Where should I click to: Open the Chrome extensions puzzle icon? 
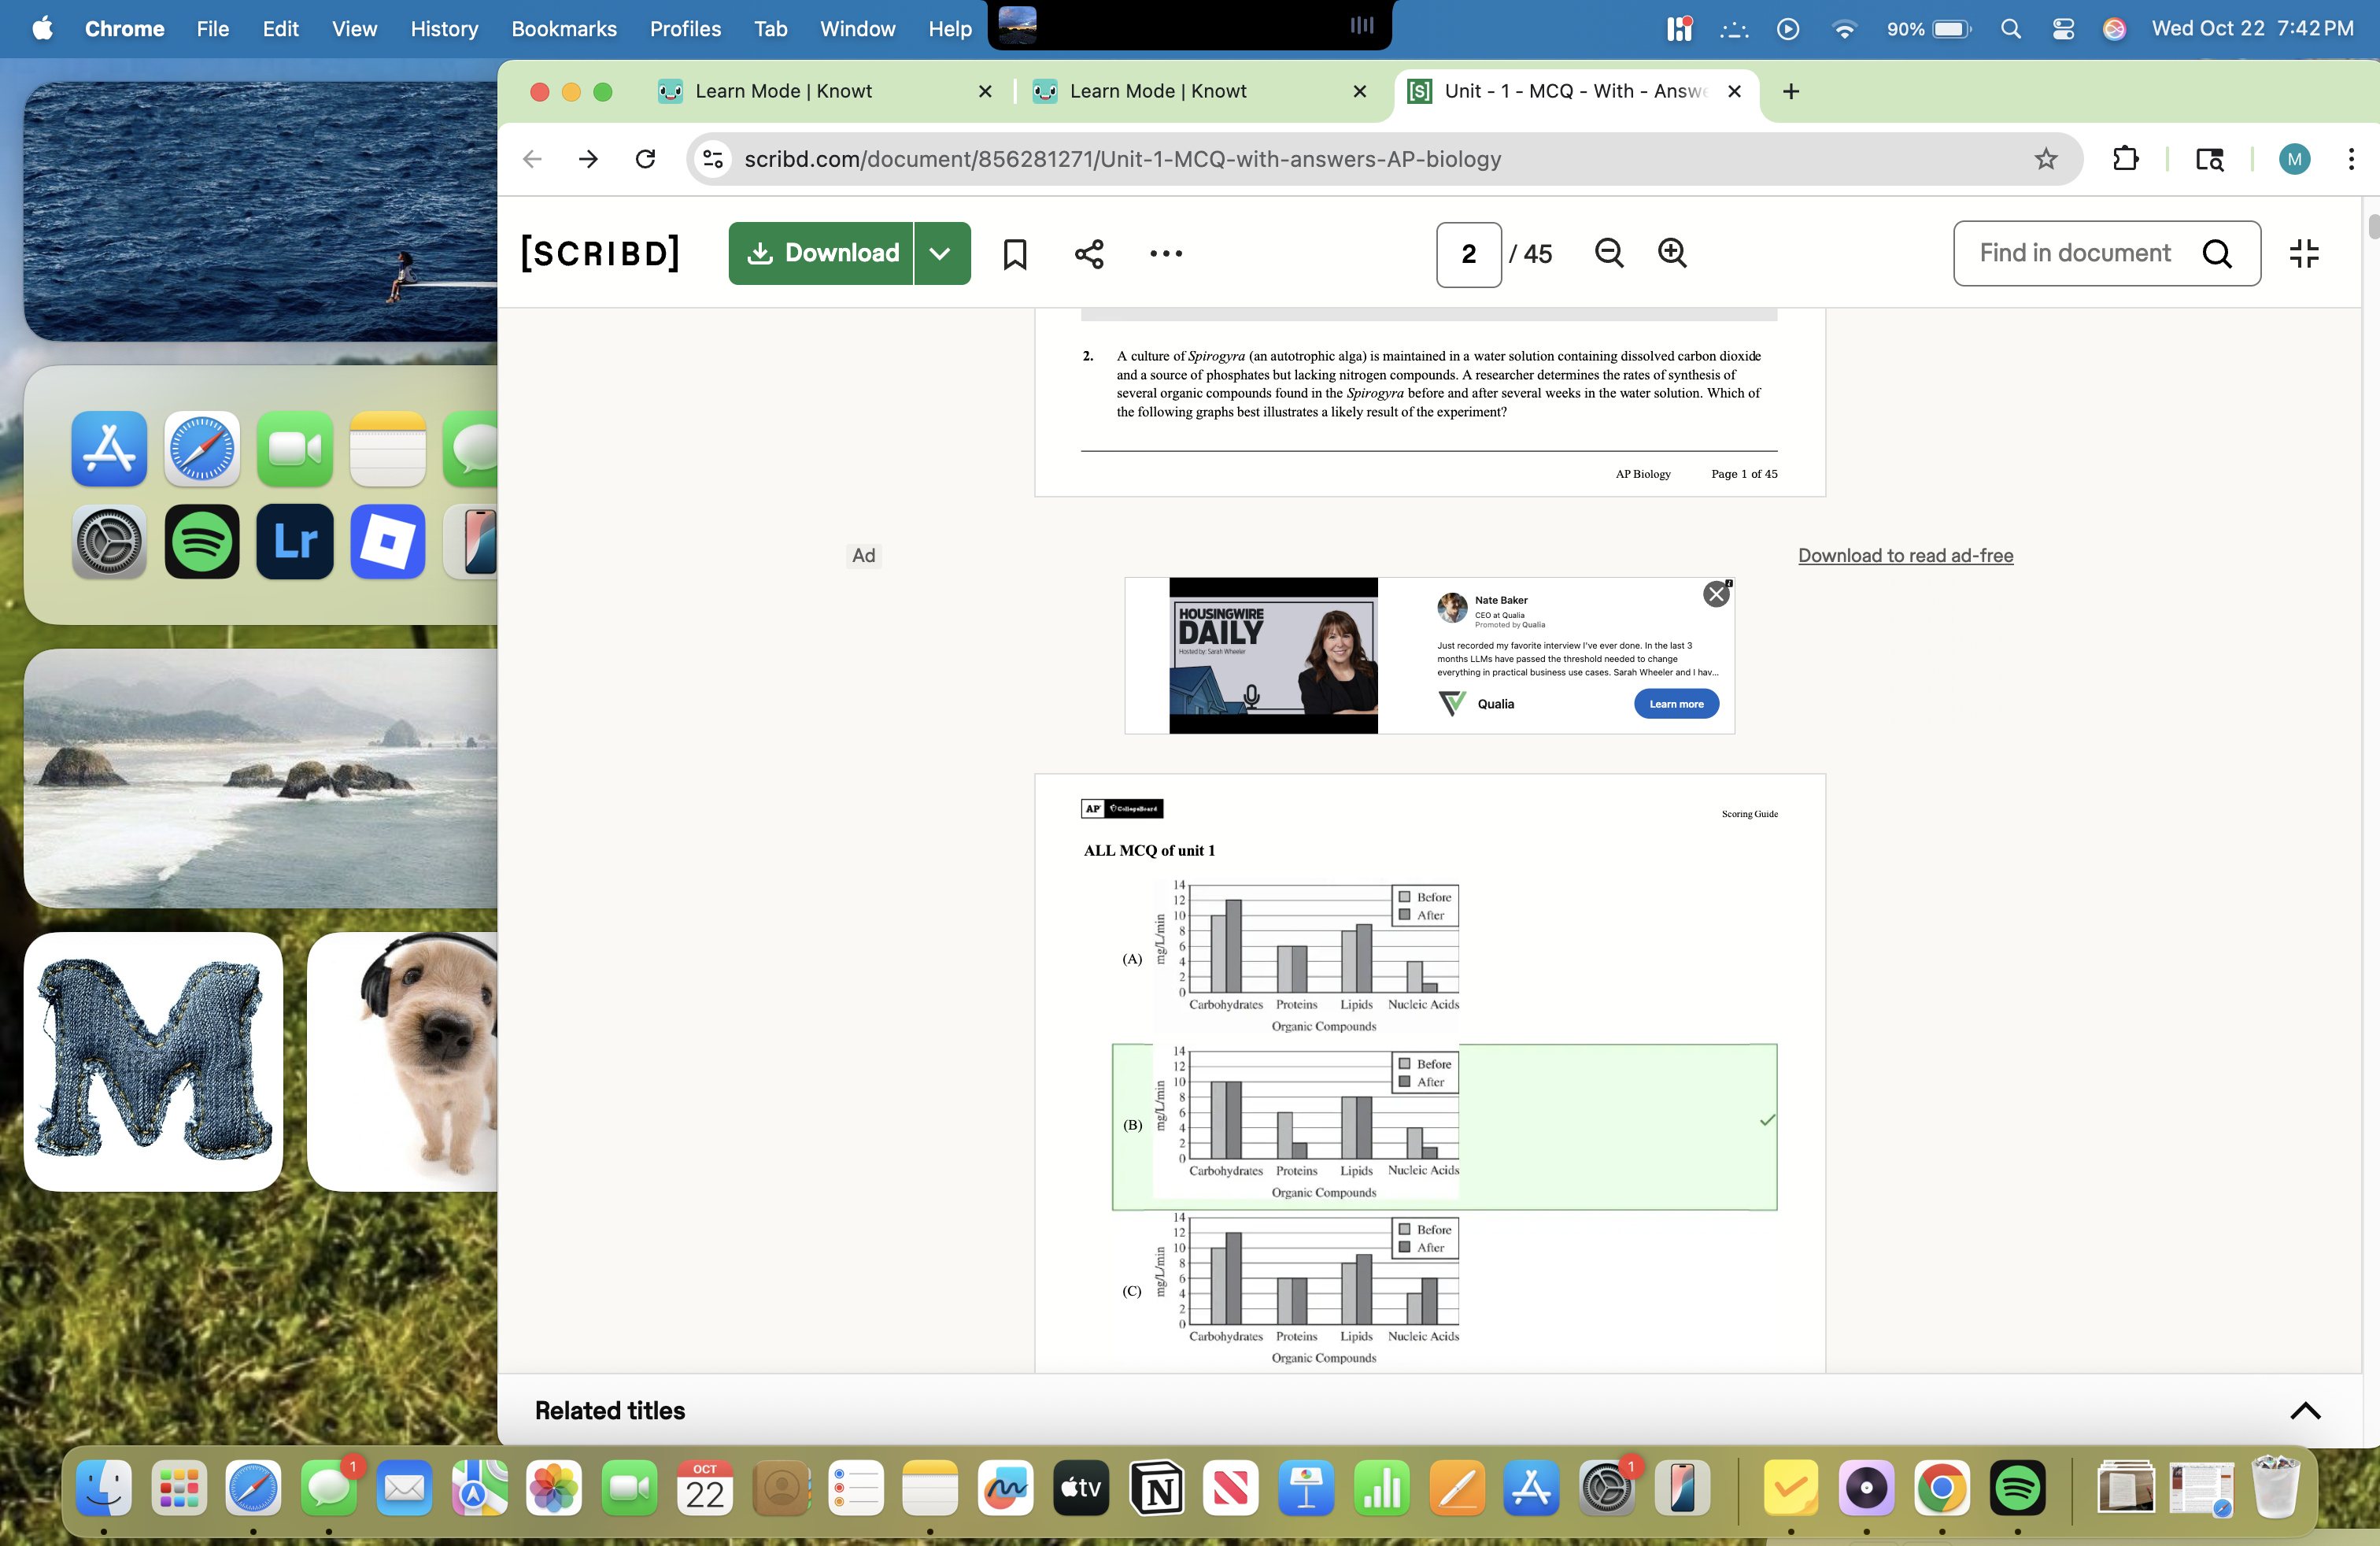pos(2125,159)
